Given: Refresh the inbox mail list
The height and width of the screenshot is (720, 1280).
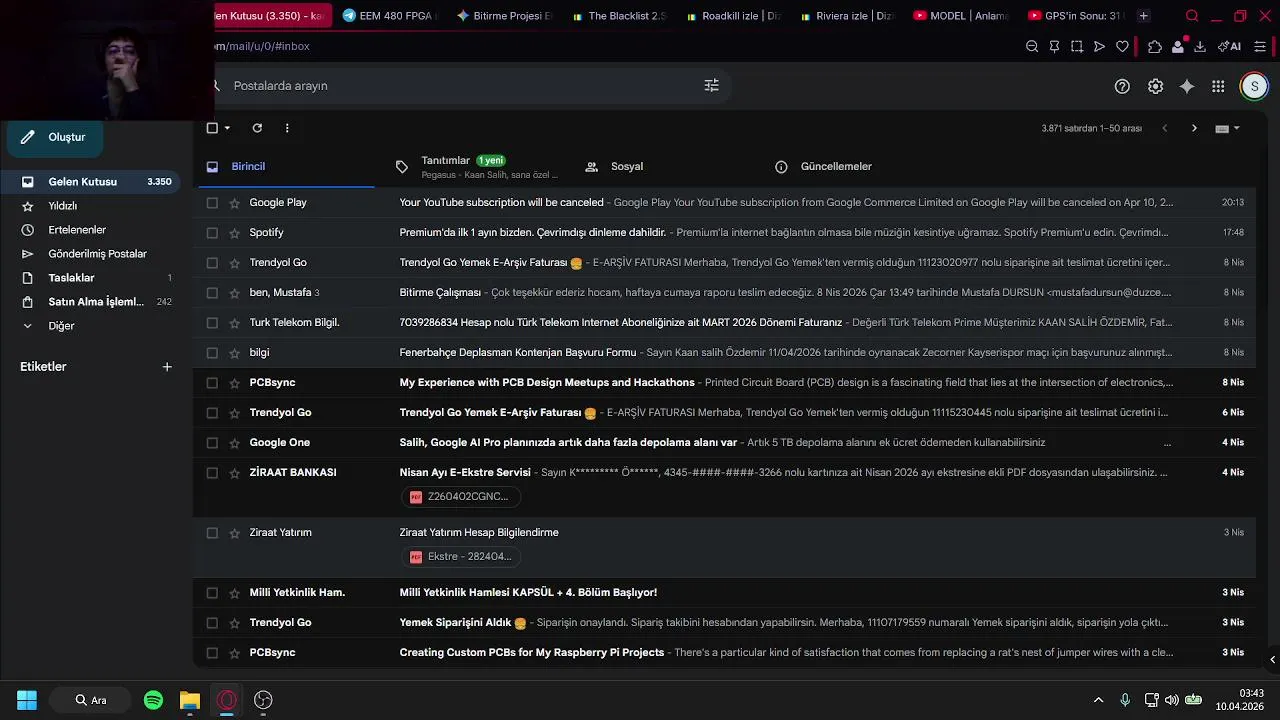Looking at the screenshot, I should pyautogui.click(x=257, y=128).
